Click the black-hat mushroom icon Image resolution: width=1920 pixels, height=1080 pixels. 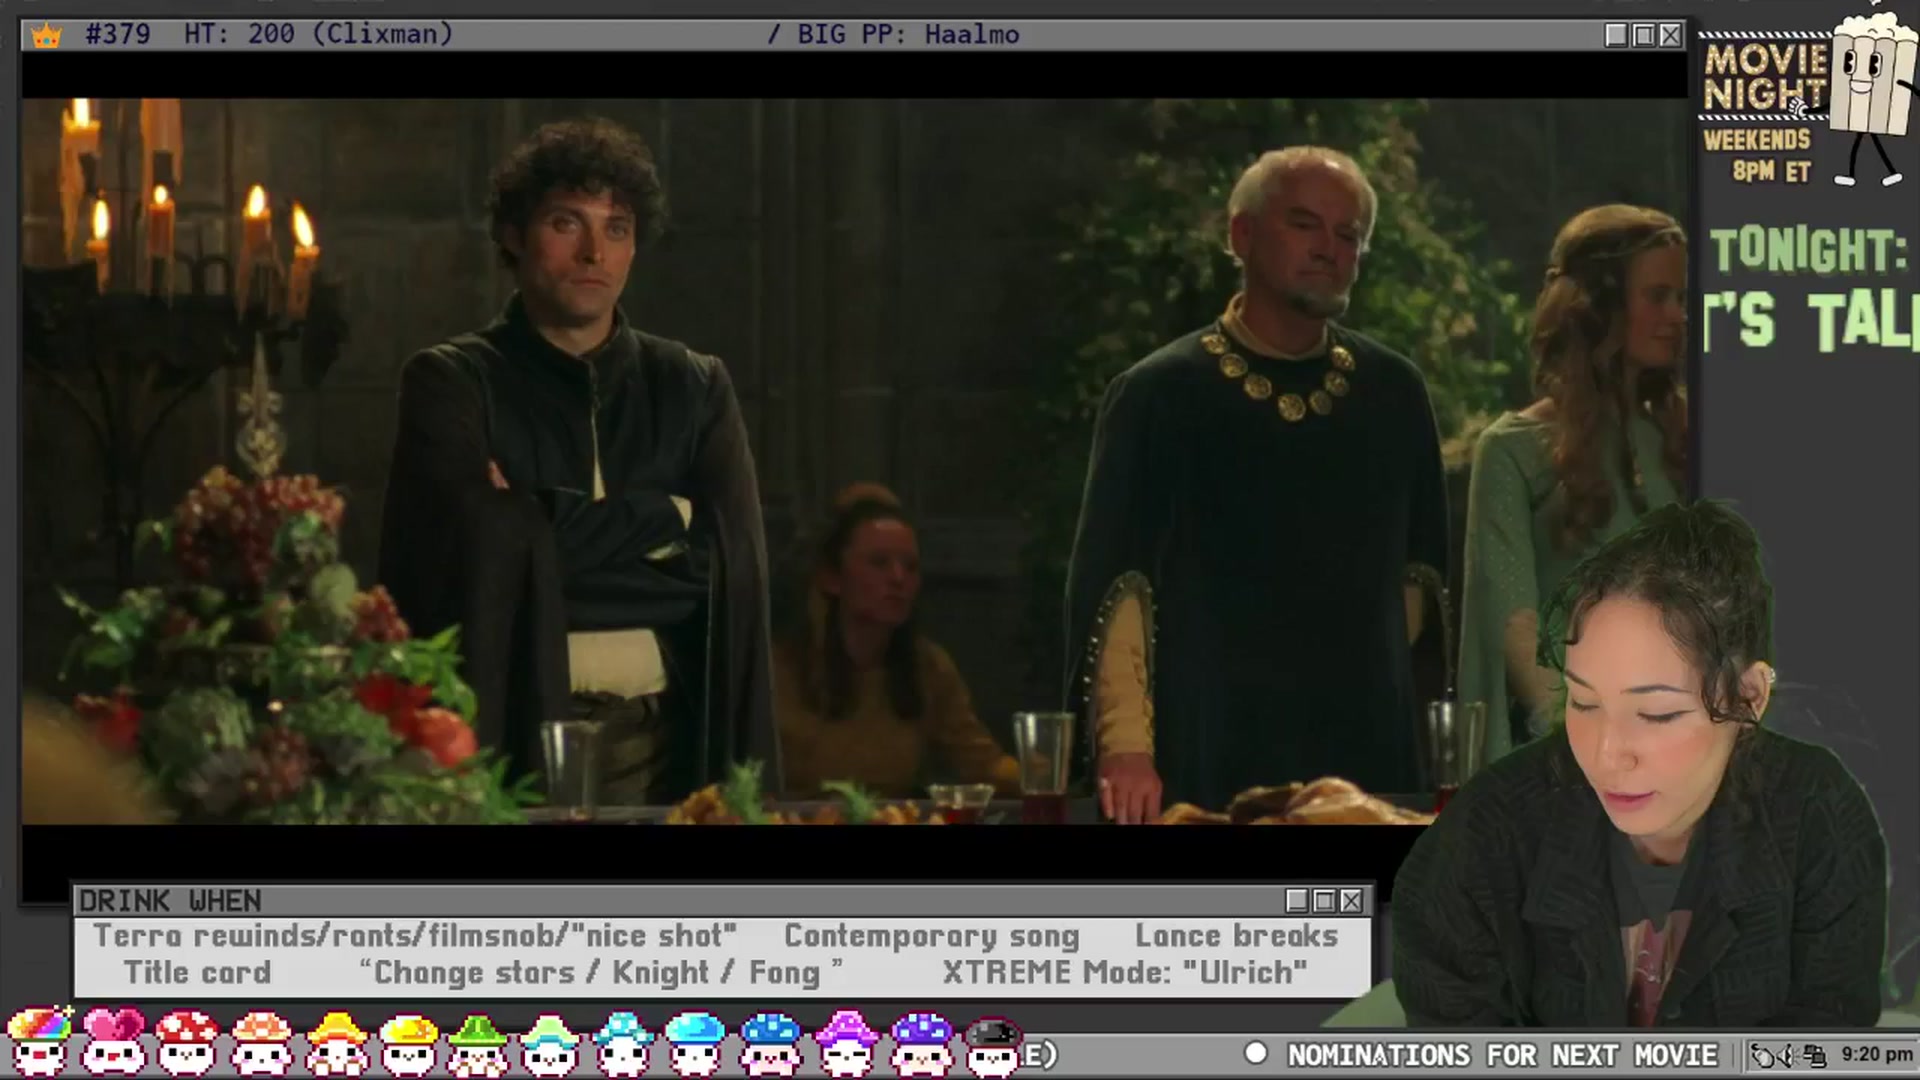point(993,1046)
